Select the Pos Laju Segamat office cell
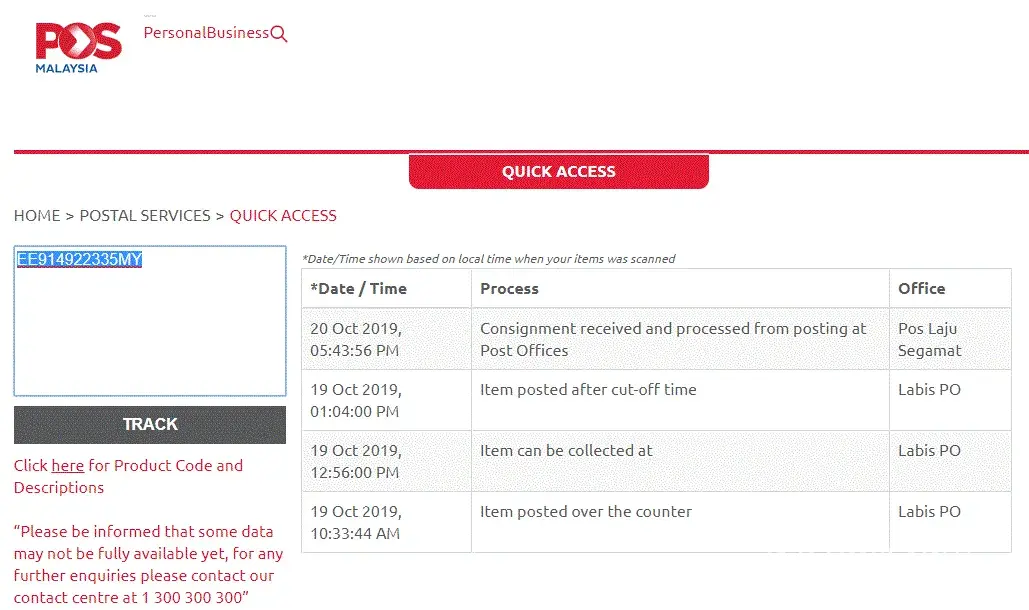 (929, 339)
